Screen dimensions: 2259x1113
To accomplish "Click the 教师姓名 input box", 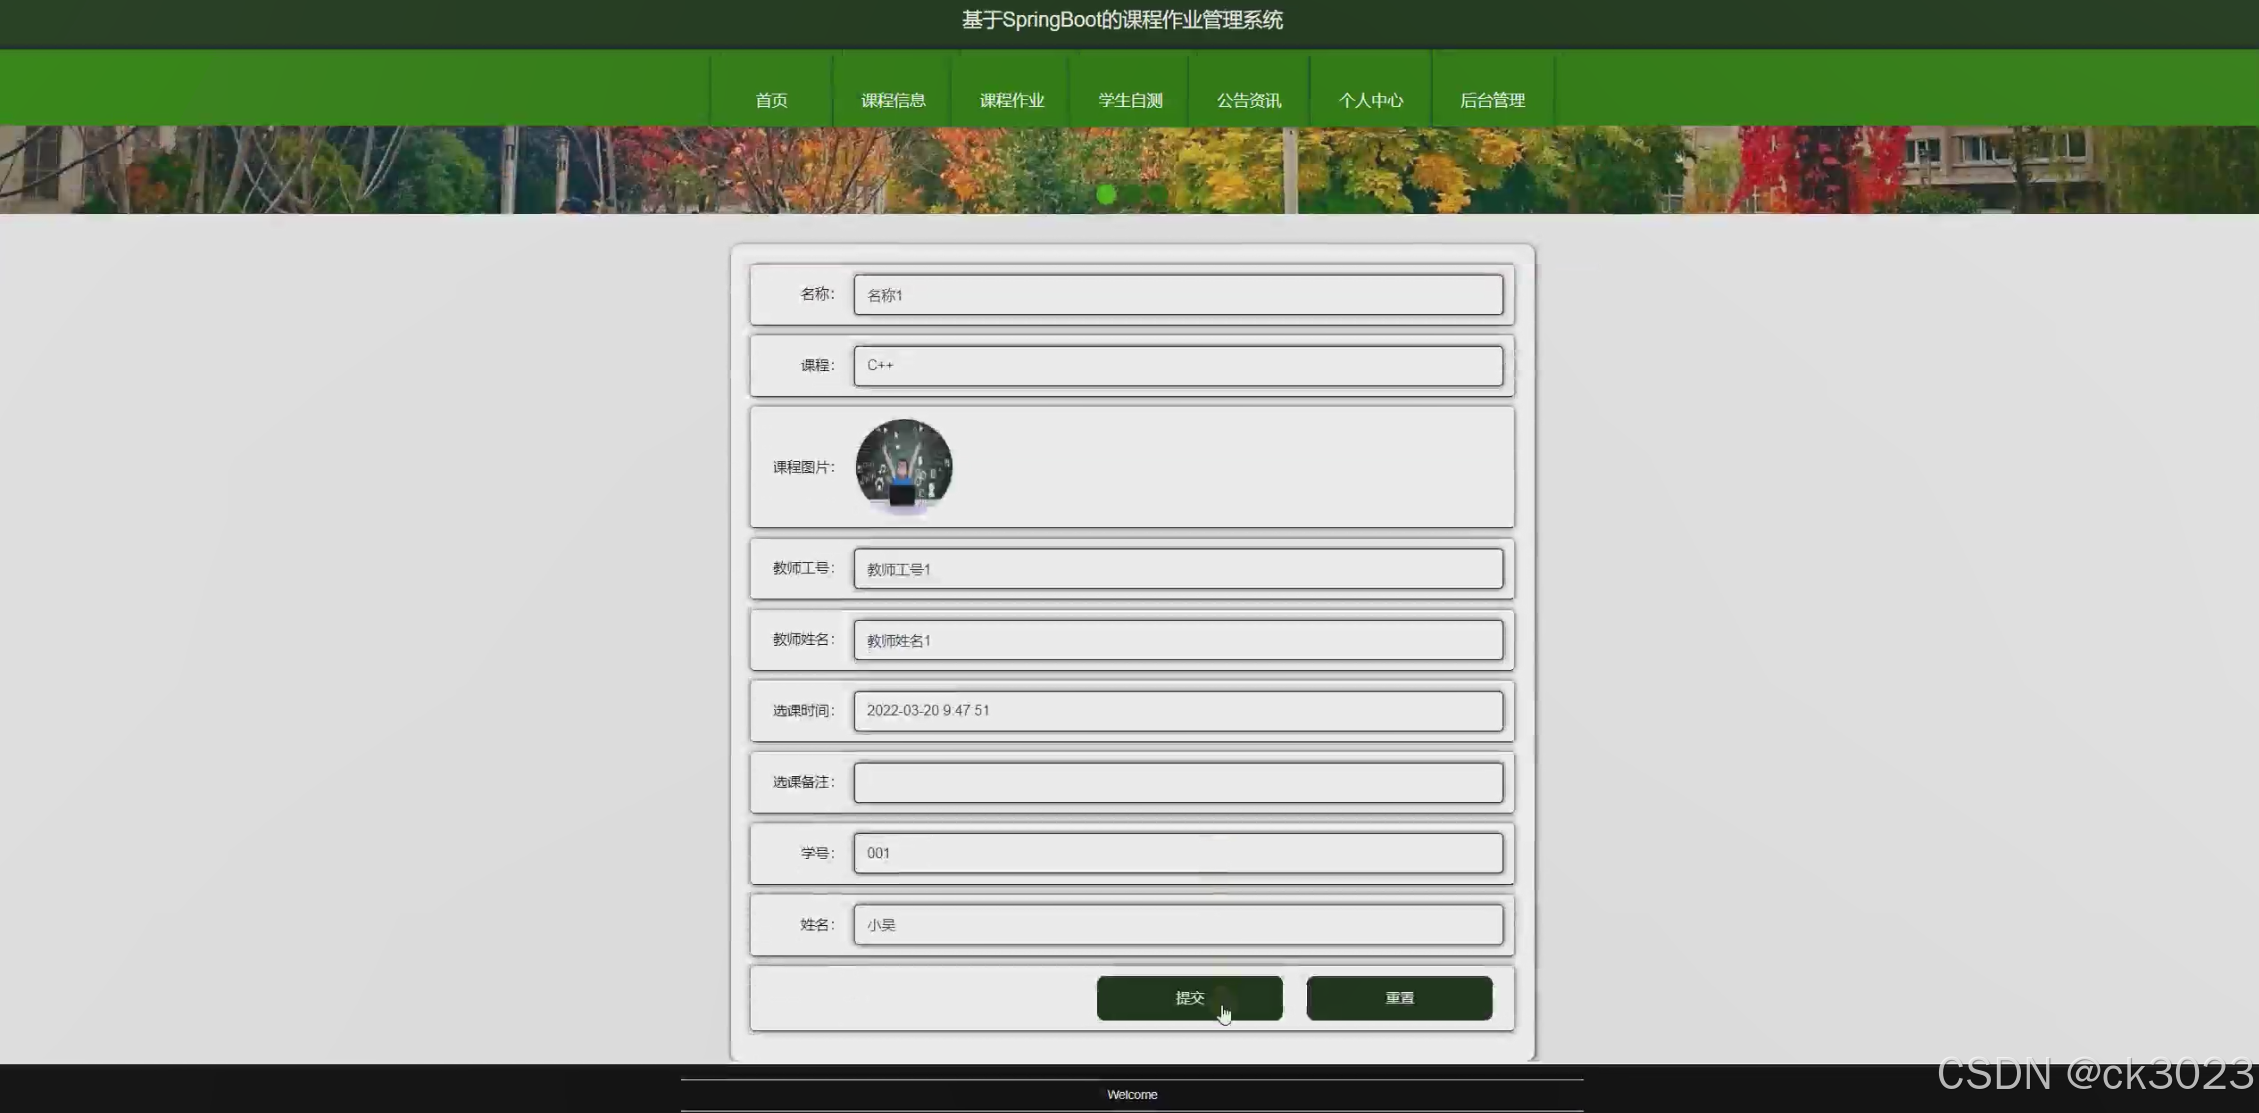I will click(x=1178, y=640).
